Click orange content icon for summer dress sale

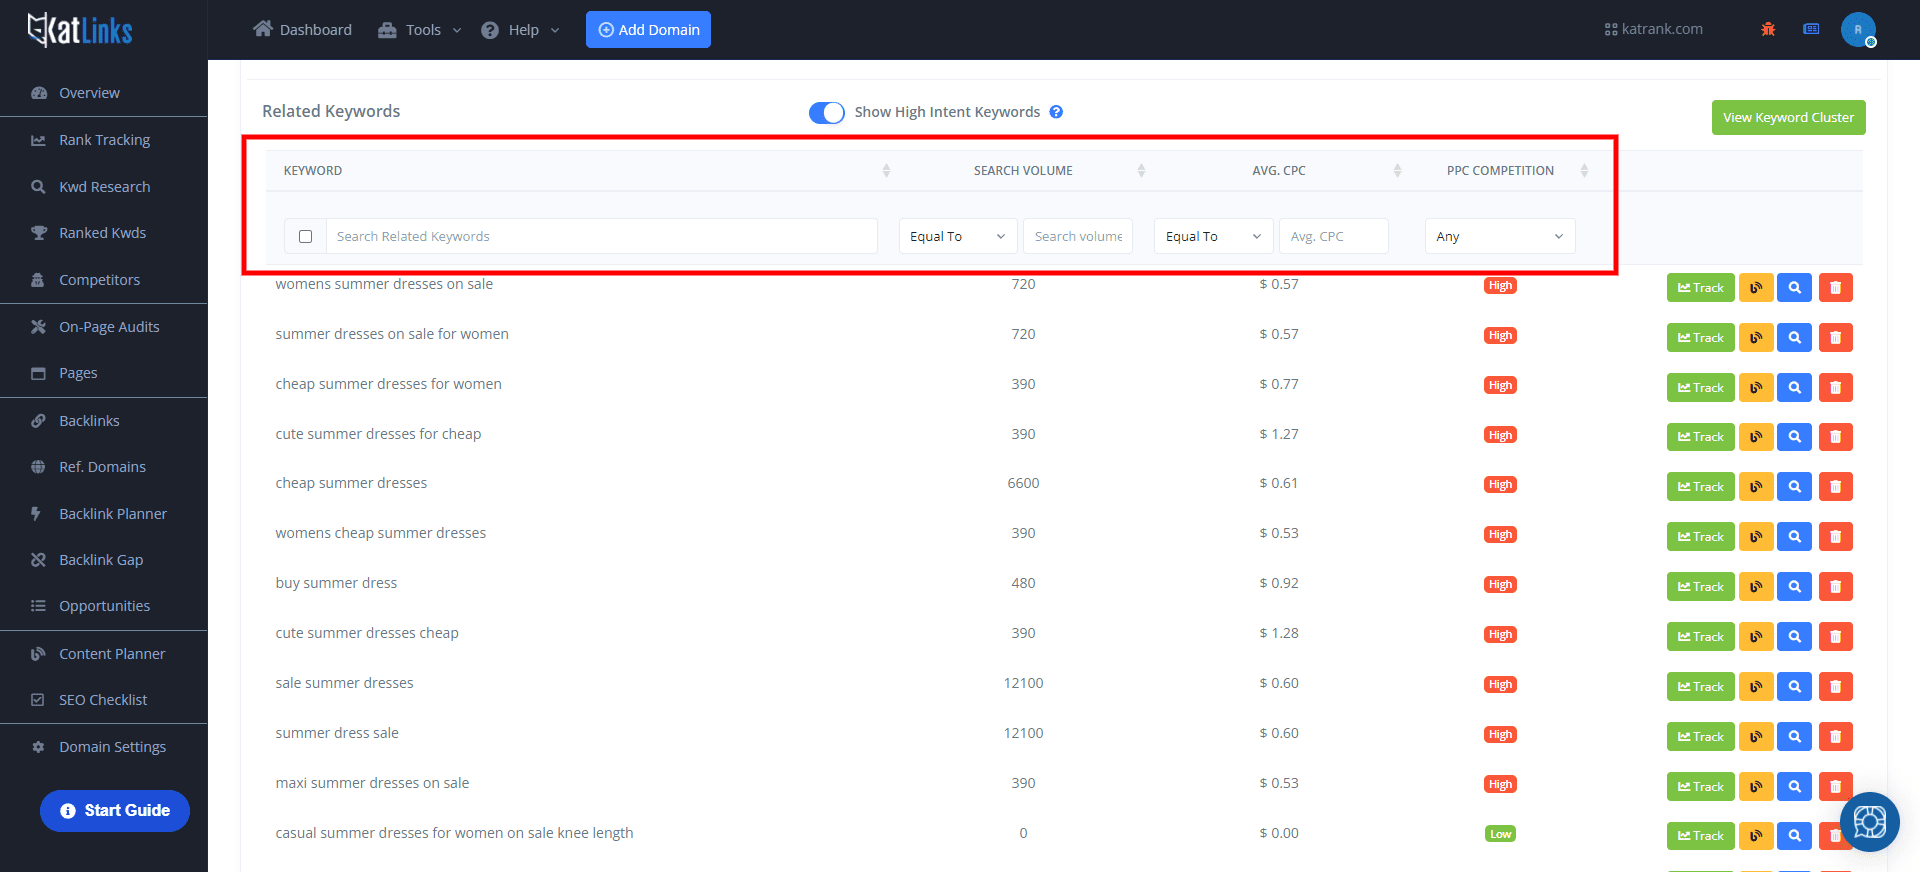point(1756,737)
